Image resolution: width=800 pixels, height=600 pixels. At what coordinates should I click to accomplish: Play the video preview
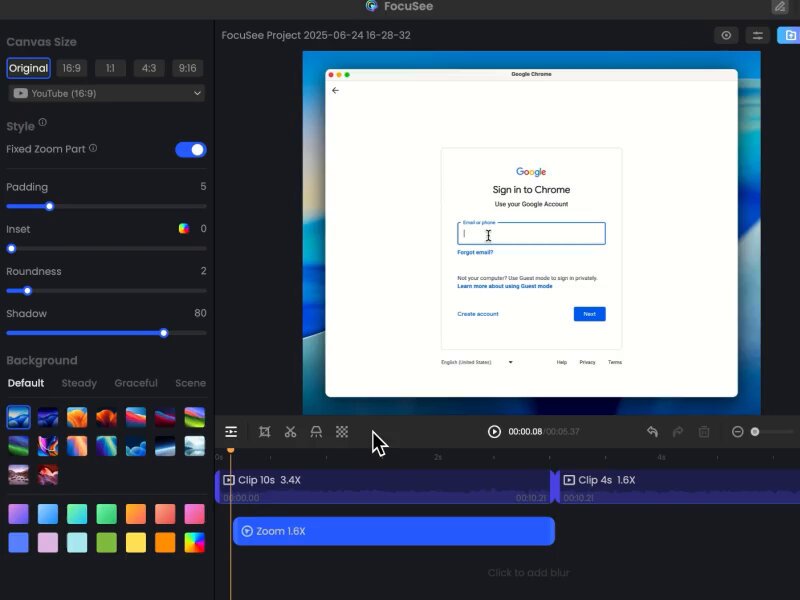494,432
